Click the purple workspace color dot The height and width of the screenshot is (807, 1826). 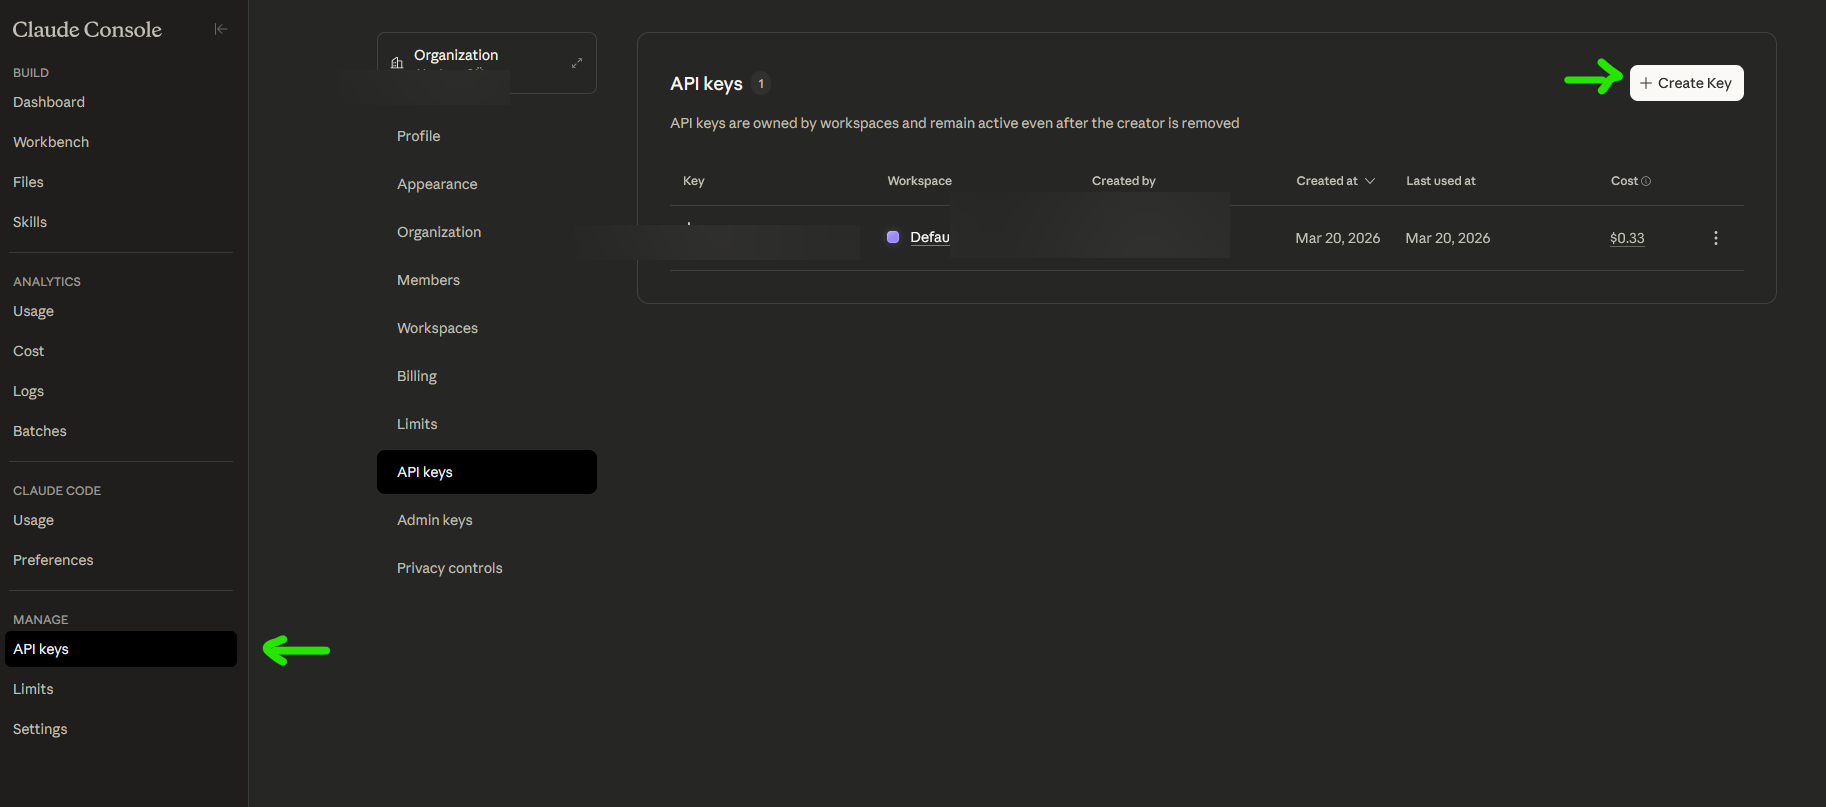[x=893, y=237]
